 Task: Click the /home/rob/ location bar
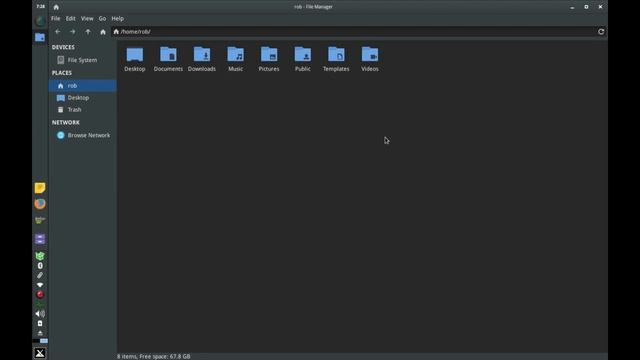[x=353, y=31]
